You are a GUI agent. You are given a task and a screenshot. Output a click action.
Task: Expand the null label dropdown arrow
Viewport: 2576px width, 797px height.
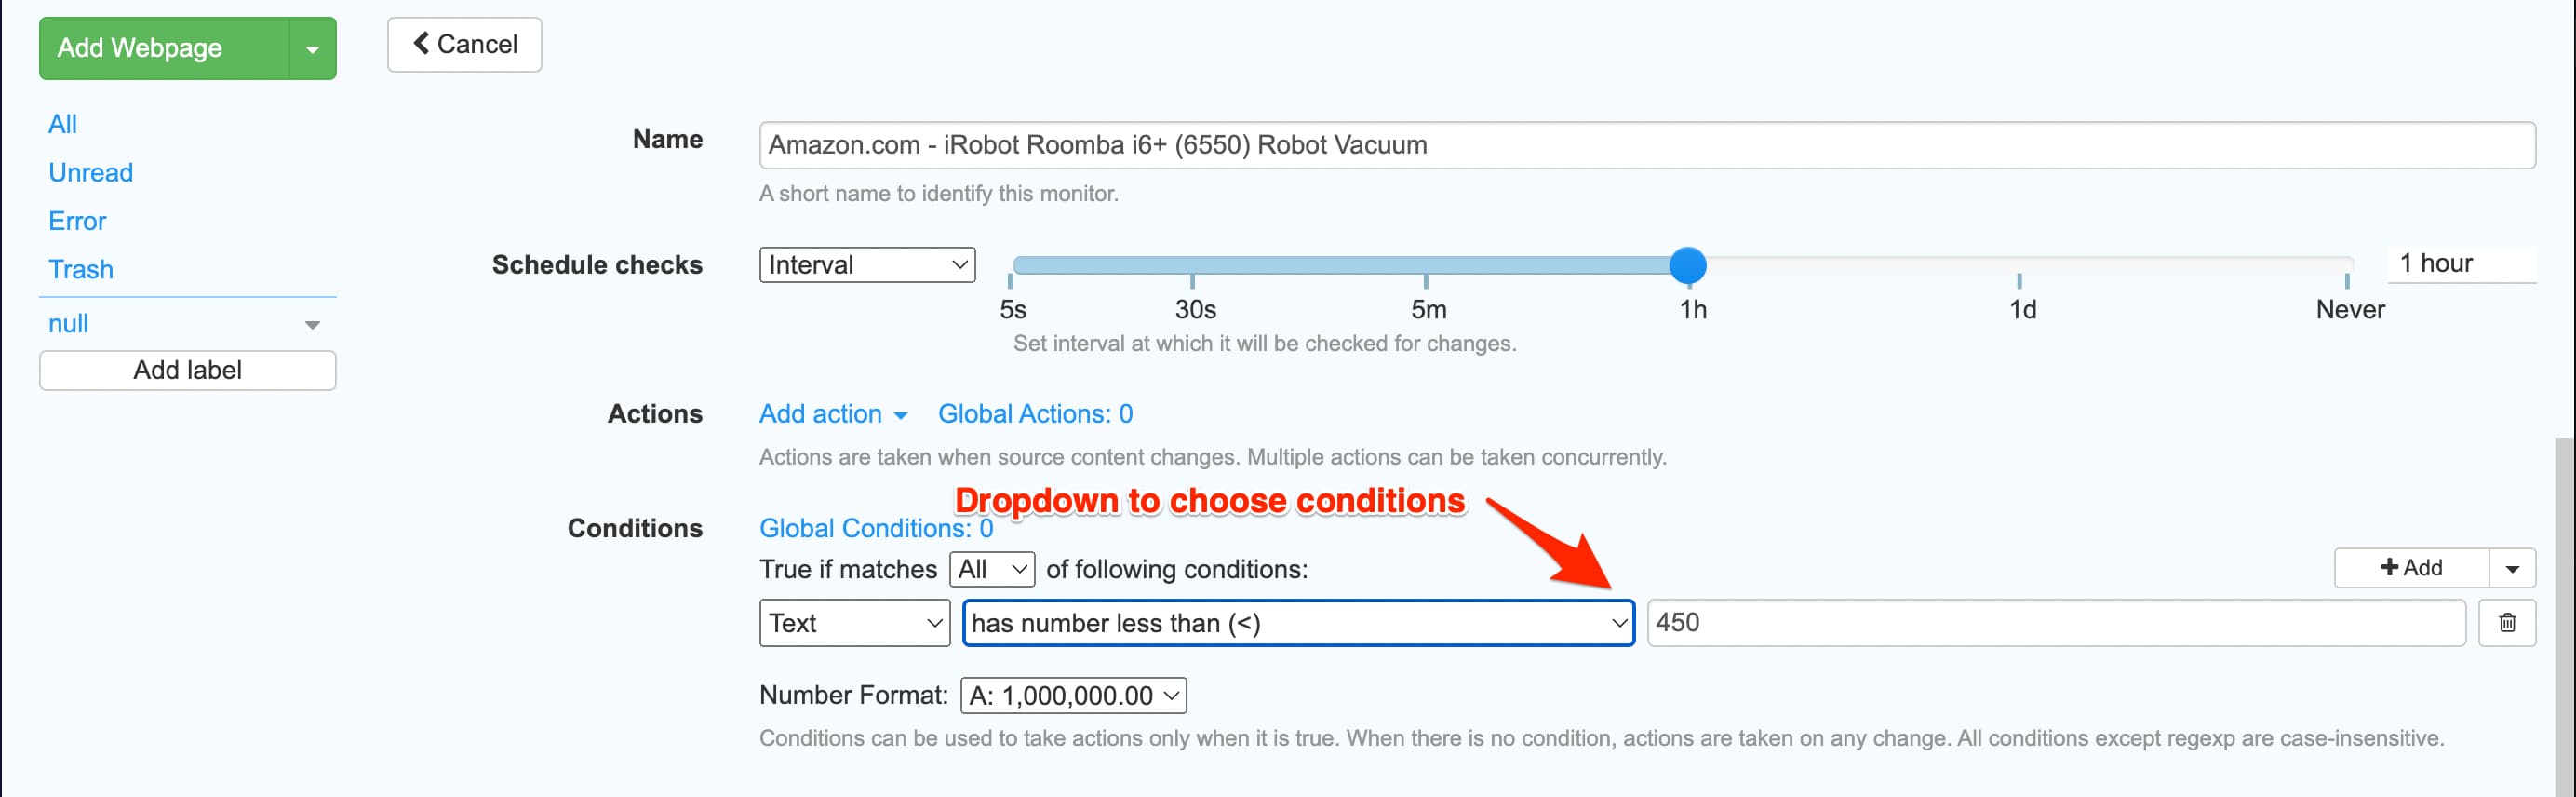[312, 325]
